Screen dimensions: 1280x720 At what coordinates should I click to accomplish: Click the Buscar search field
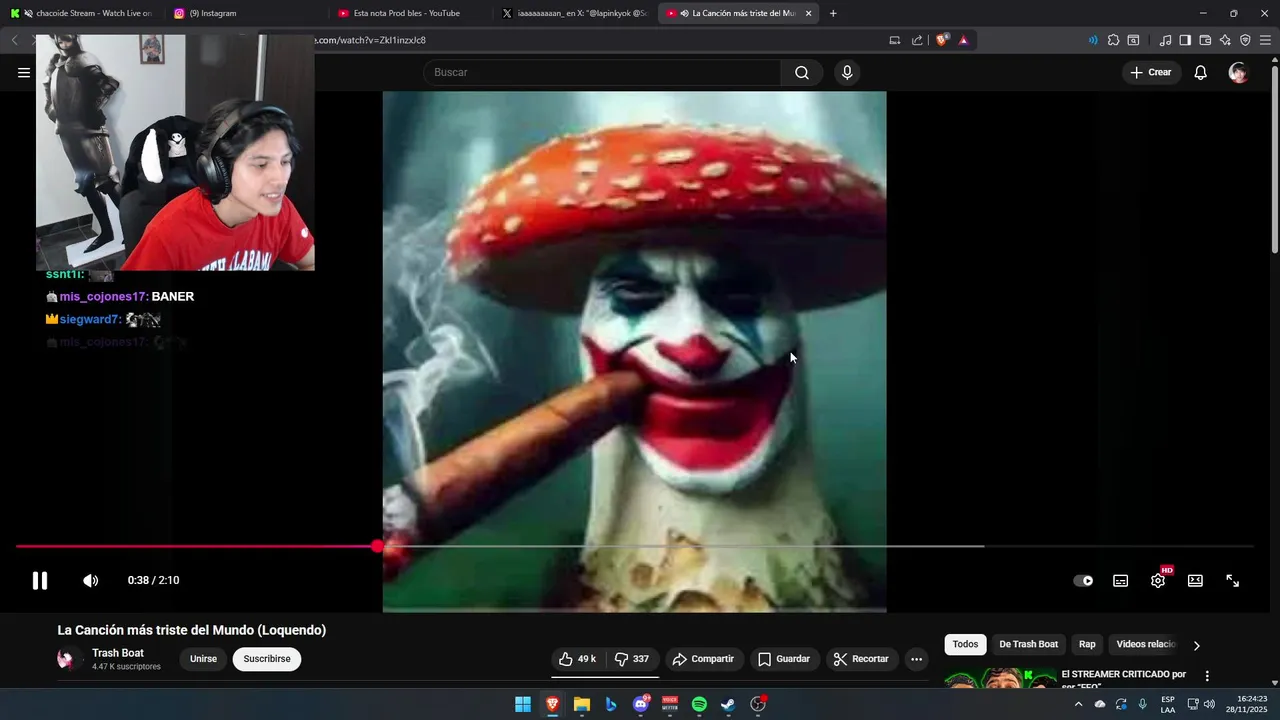602,72
